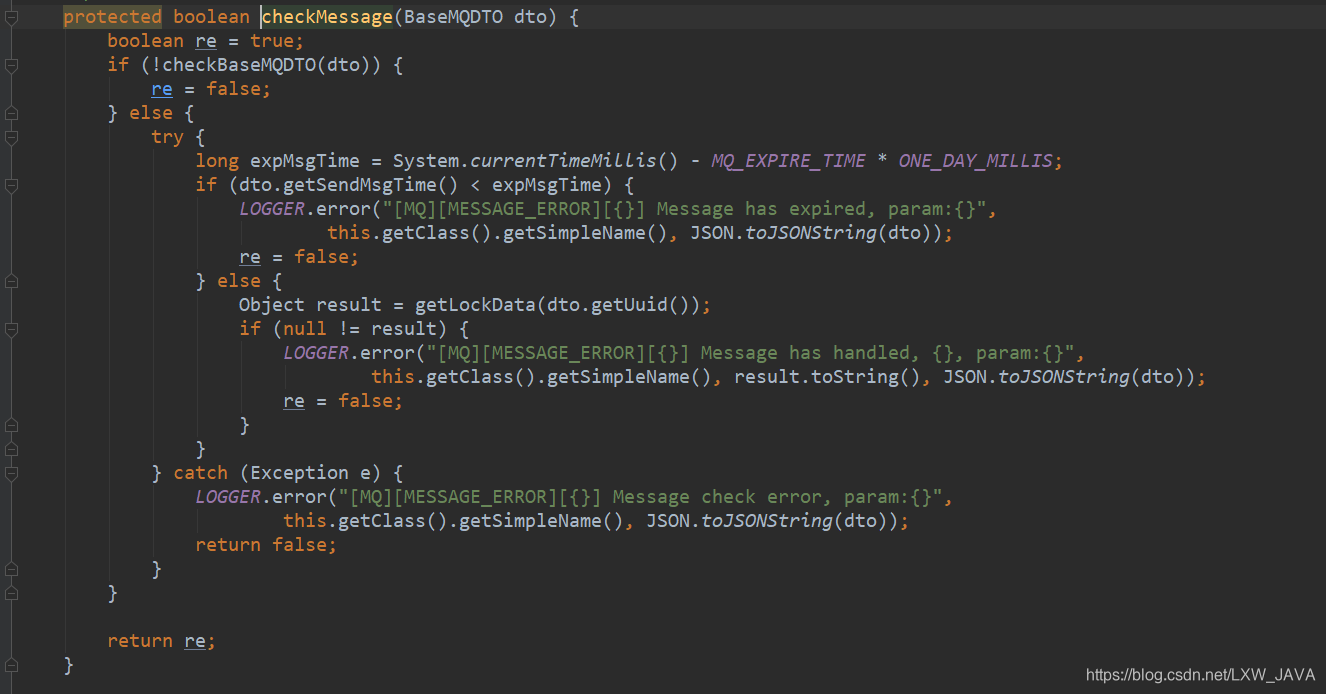Toggle fold marker on the 'catch (Exception e)' line
The image size is (1326, 694).
[11, 473]
